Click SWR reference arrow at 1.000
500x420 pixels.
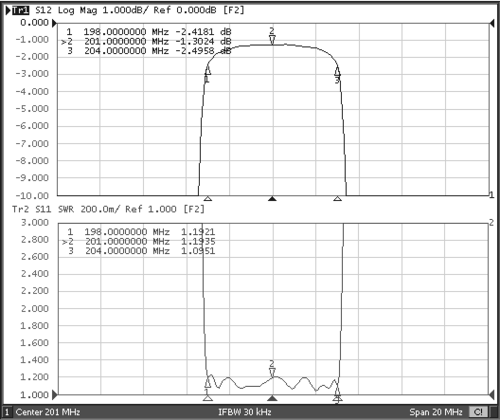pos(55,395)
